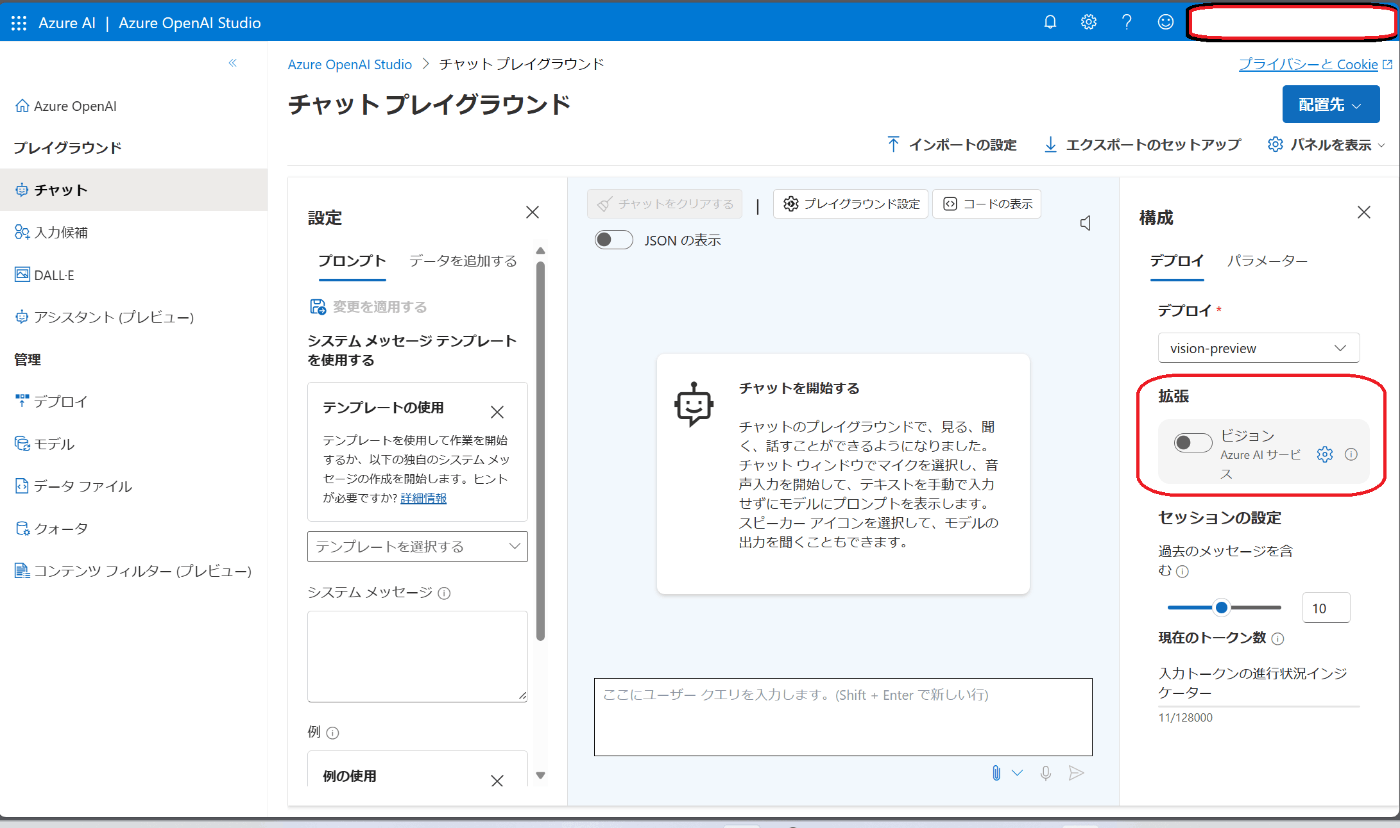Viewport: 1400px width, 828px height.
Task: Click the プレイグラウンド設定 button
Action: click(x=851, y=204)
